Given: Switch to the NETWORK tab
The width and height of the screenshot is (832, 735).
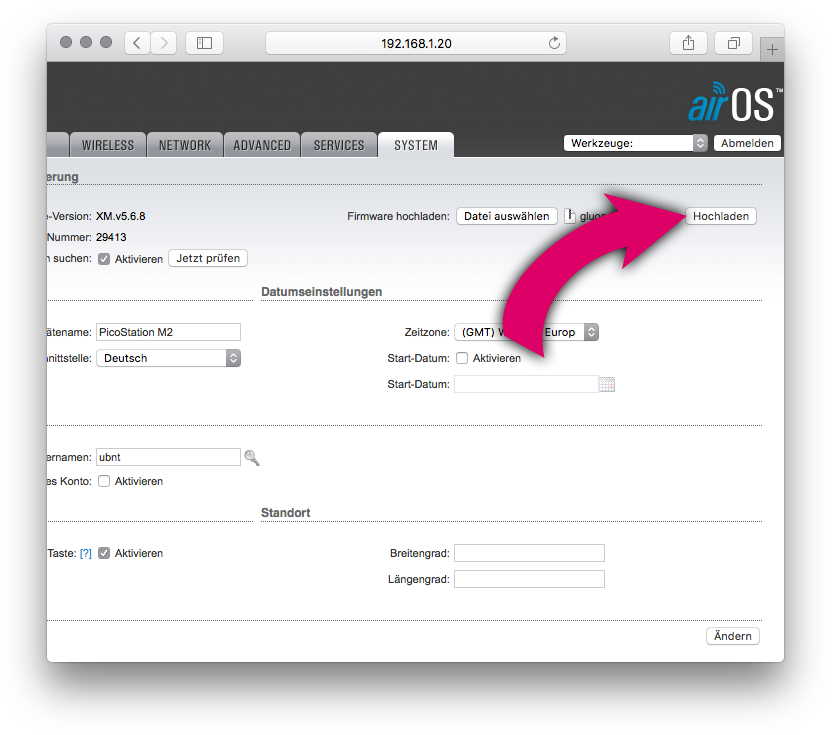Looking at the screenshot, I should [x=185, y=145].
